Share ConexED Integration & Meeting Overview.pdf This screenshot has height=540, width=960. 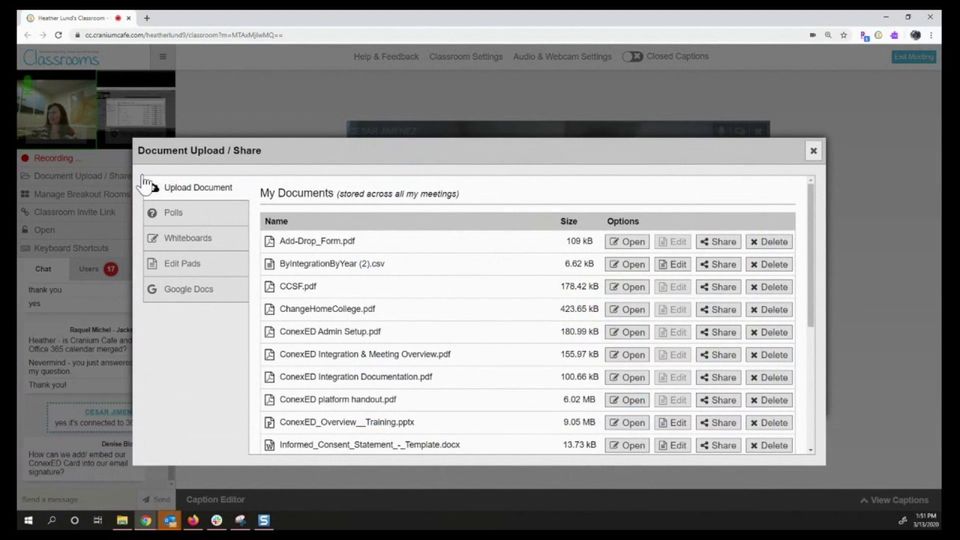pos(718,355)
